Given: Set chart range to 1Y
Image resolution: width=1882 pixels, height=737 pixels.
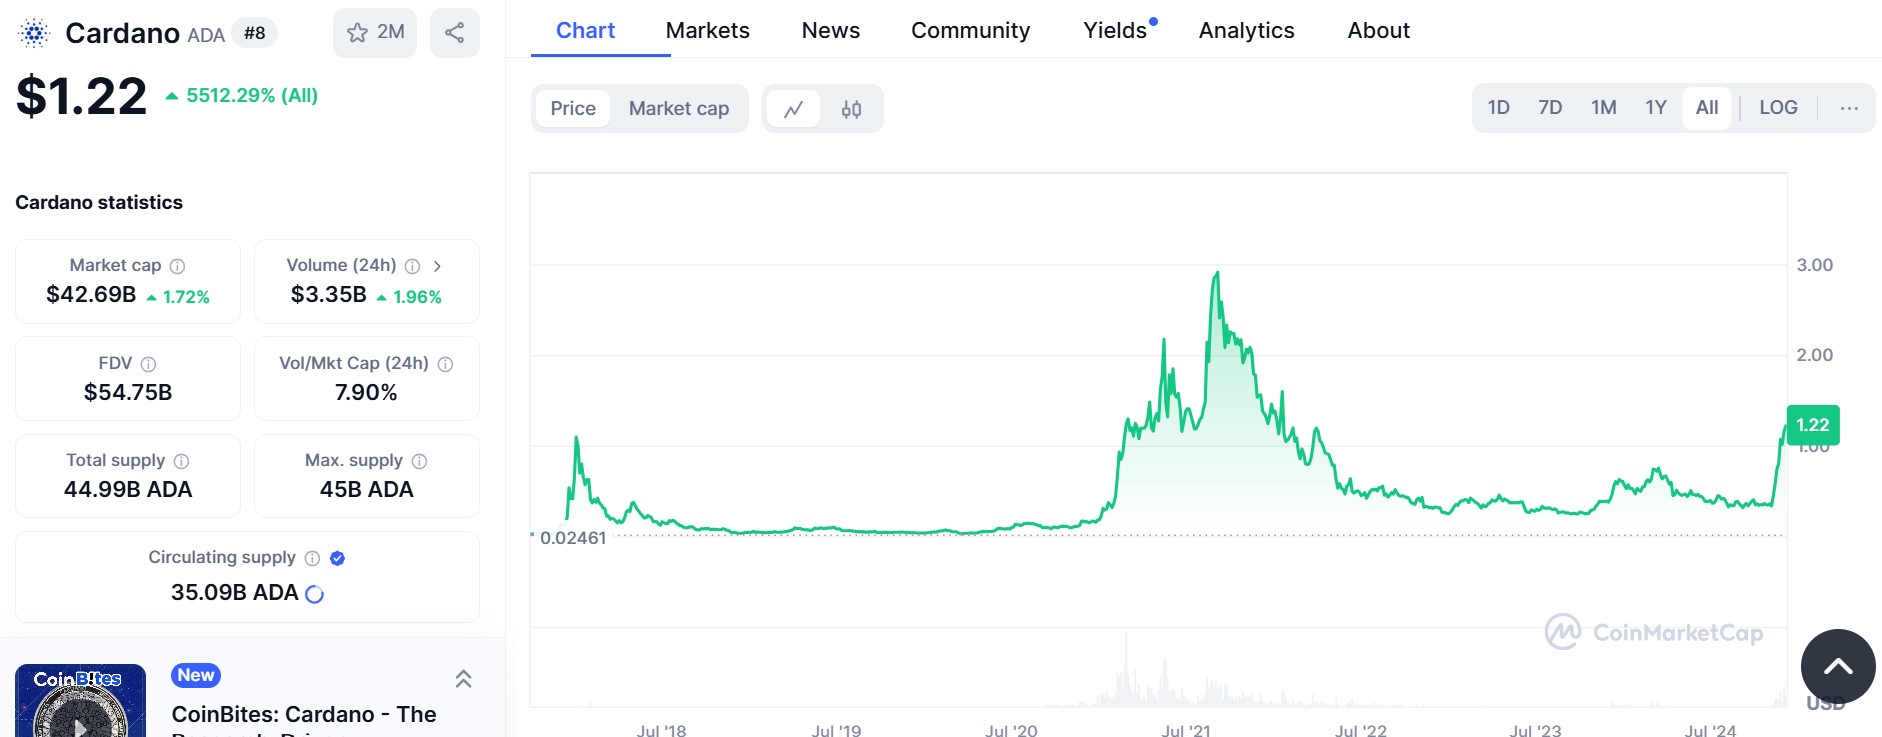Looking at the screenshot, I should tap(1656, 107).
